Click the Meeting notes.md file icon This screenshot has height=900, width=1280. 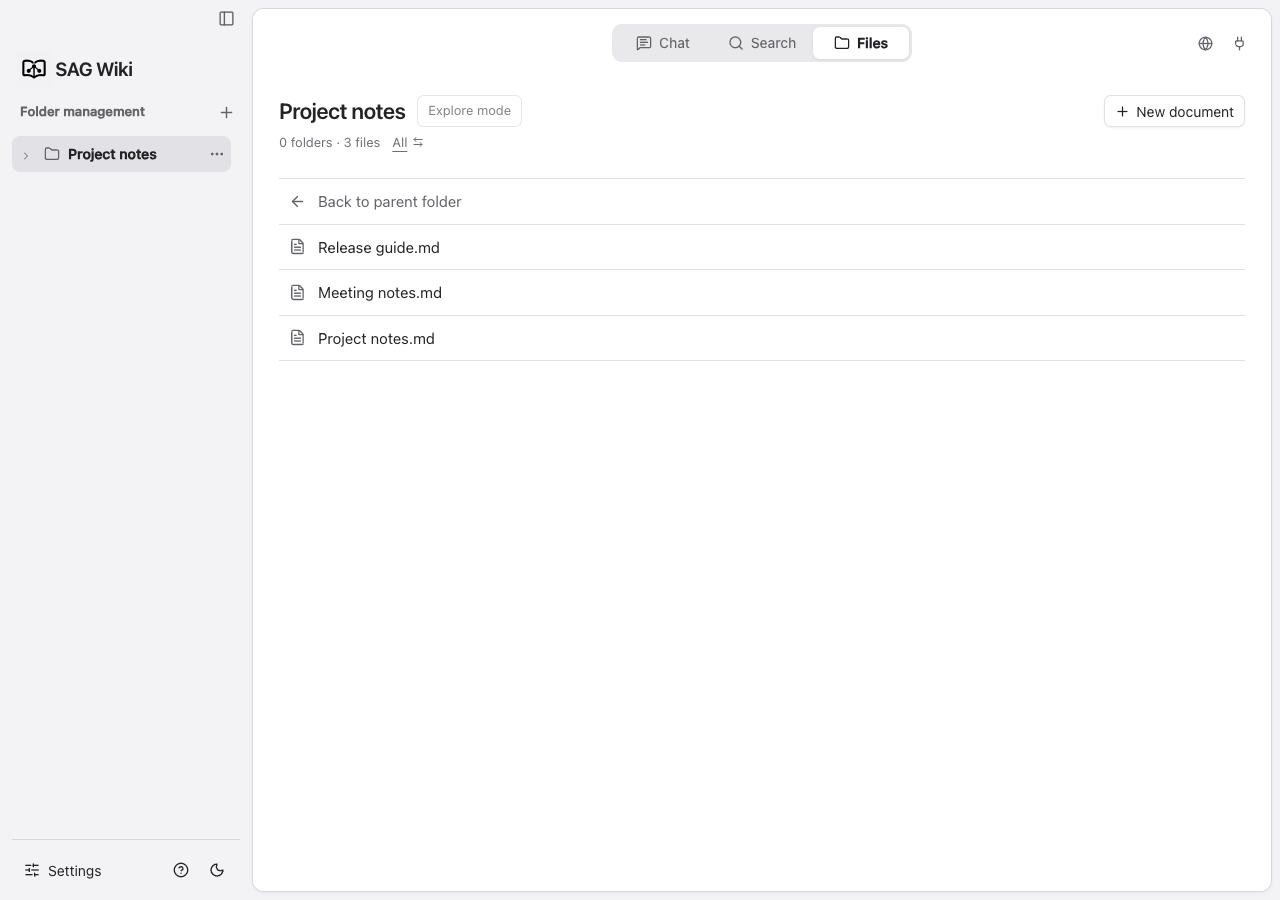(297, 293)
